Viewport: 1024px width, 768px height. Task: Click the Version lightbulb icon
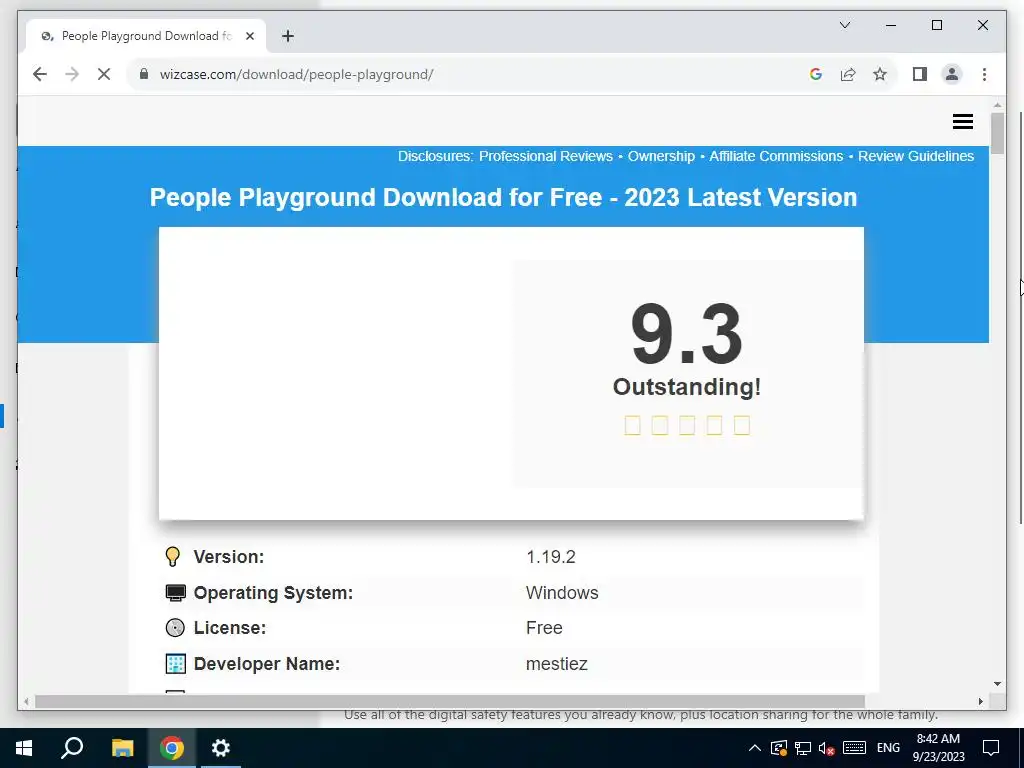[172, 556]
